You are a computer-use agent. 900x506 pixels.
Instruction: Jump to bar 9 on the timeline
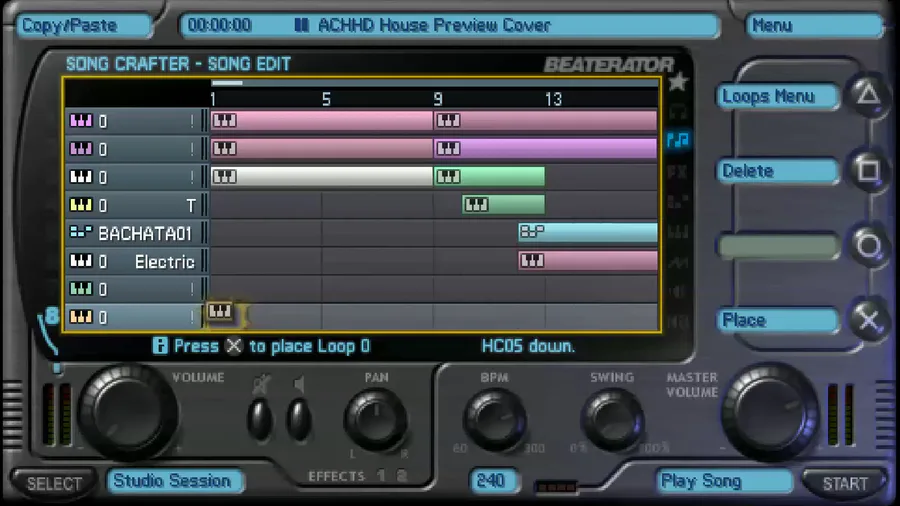(438, 99)
